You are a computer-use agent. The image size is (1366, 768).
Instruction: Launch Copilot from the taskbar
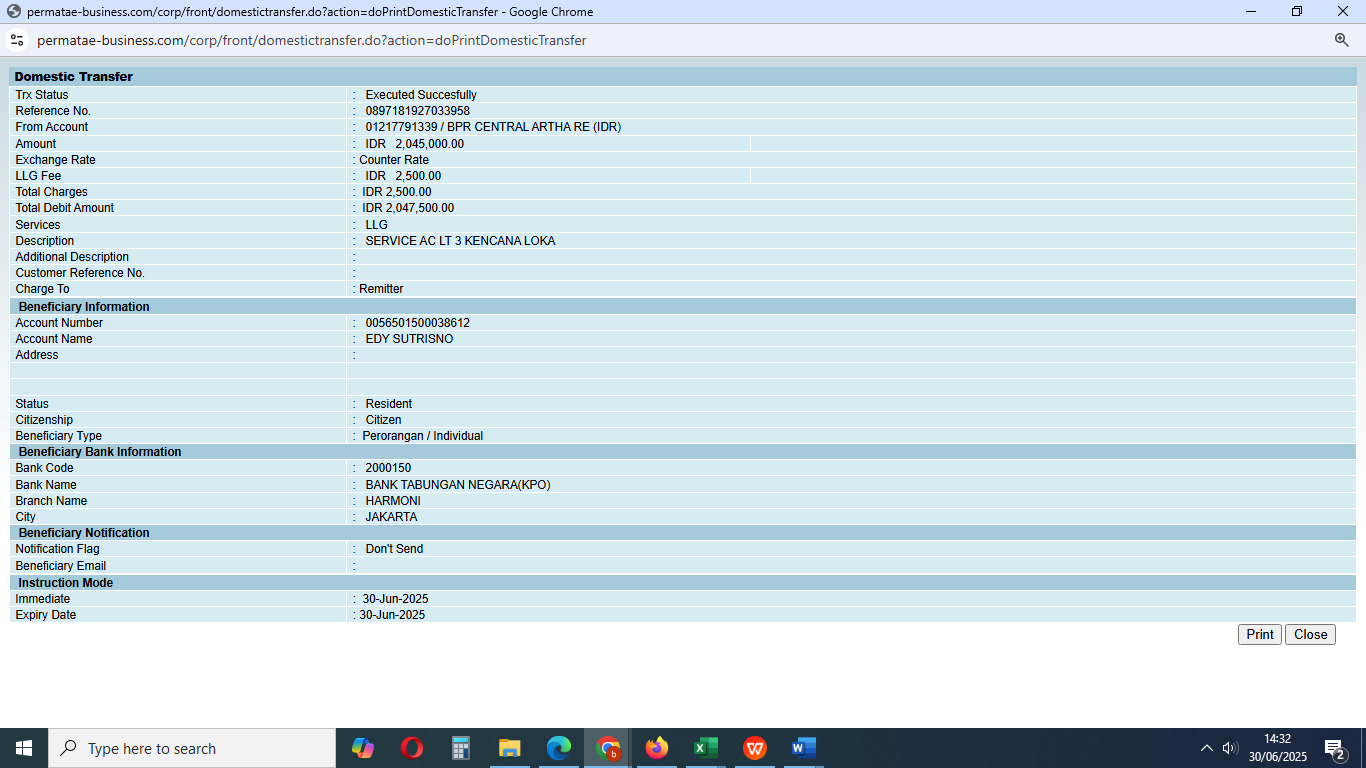(x=362, y=748)
